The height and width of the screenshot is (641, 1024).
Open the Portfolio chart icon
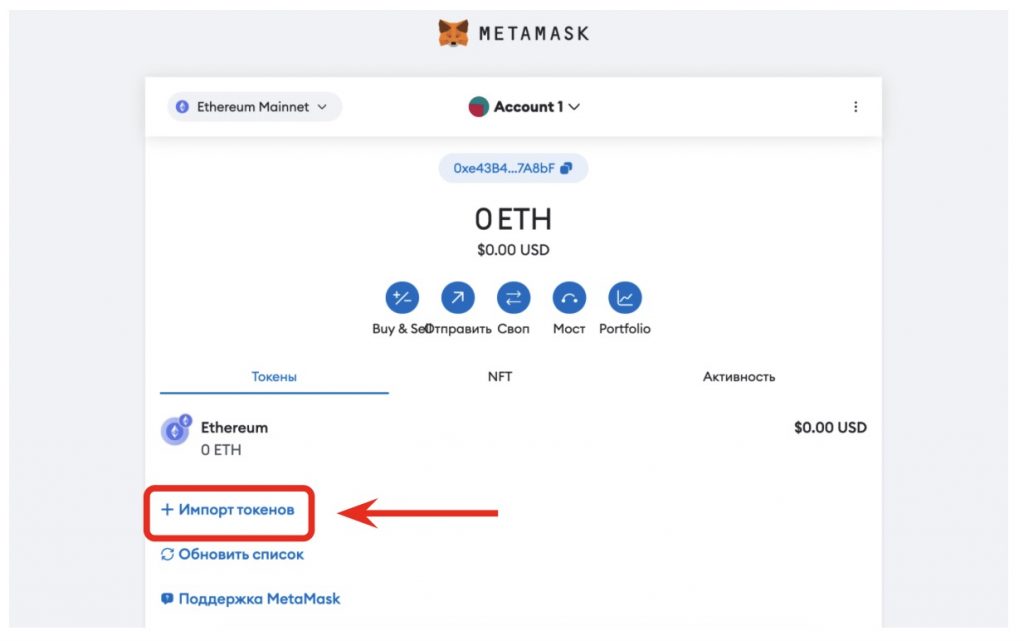point(625,298)
